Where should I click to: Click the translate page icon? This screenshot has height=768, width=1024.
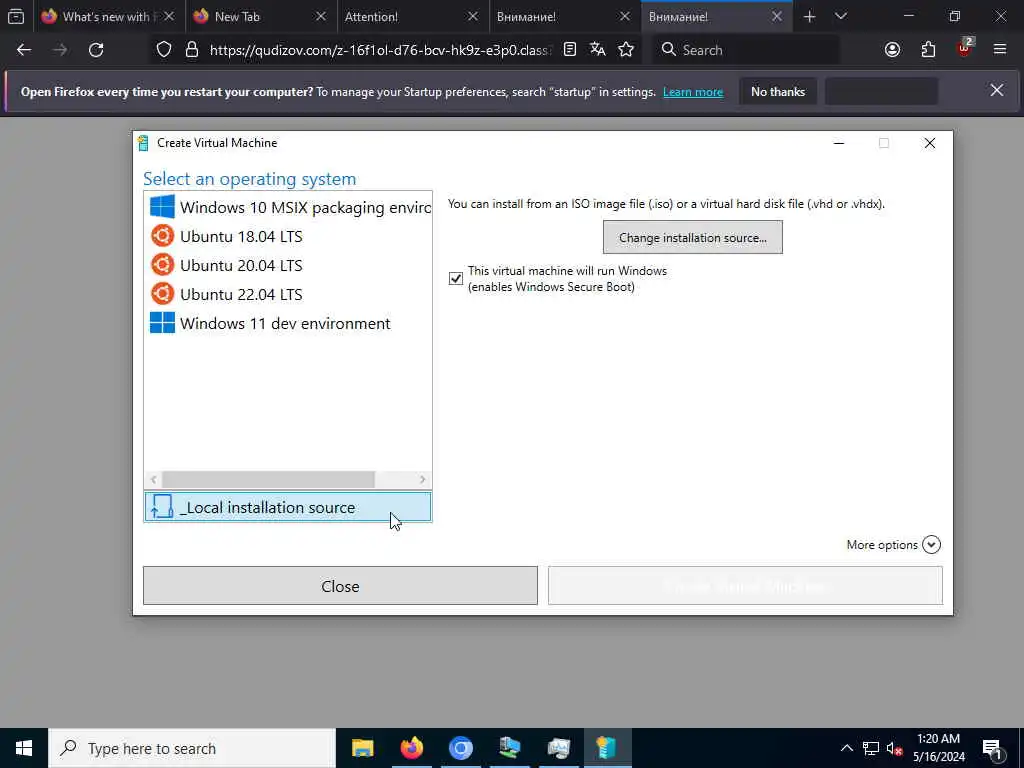598,50
